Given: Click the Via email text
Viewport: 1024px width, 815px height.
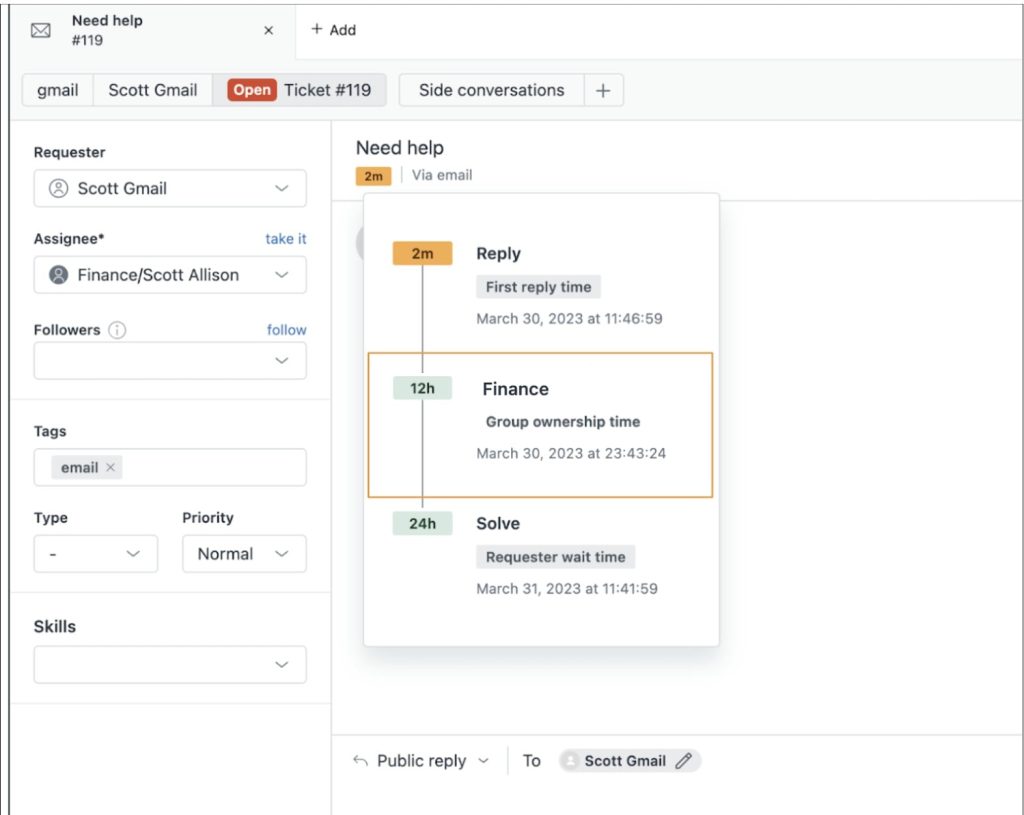Looking at the screenshot, I should pyautogui.click(x=441, y=175).
